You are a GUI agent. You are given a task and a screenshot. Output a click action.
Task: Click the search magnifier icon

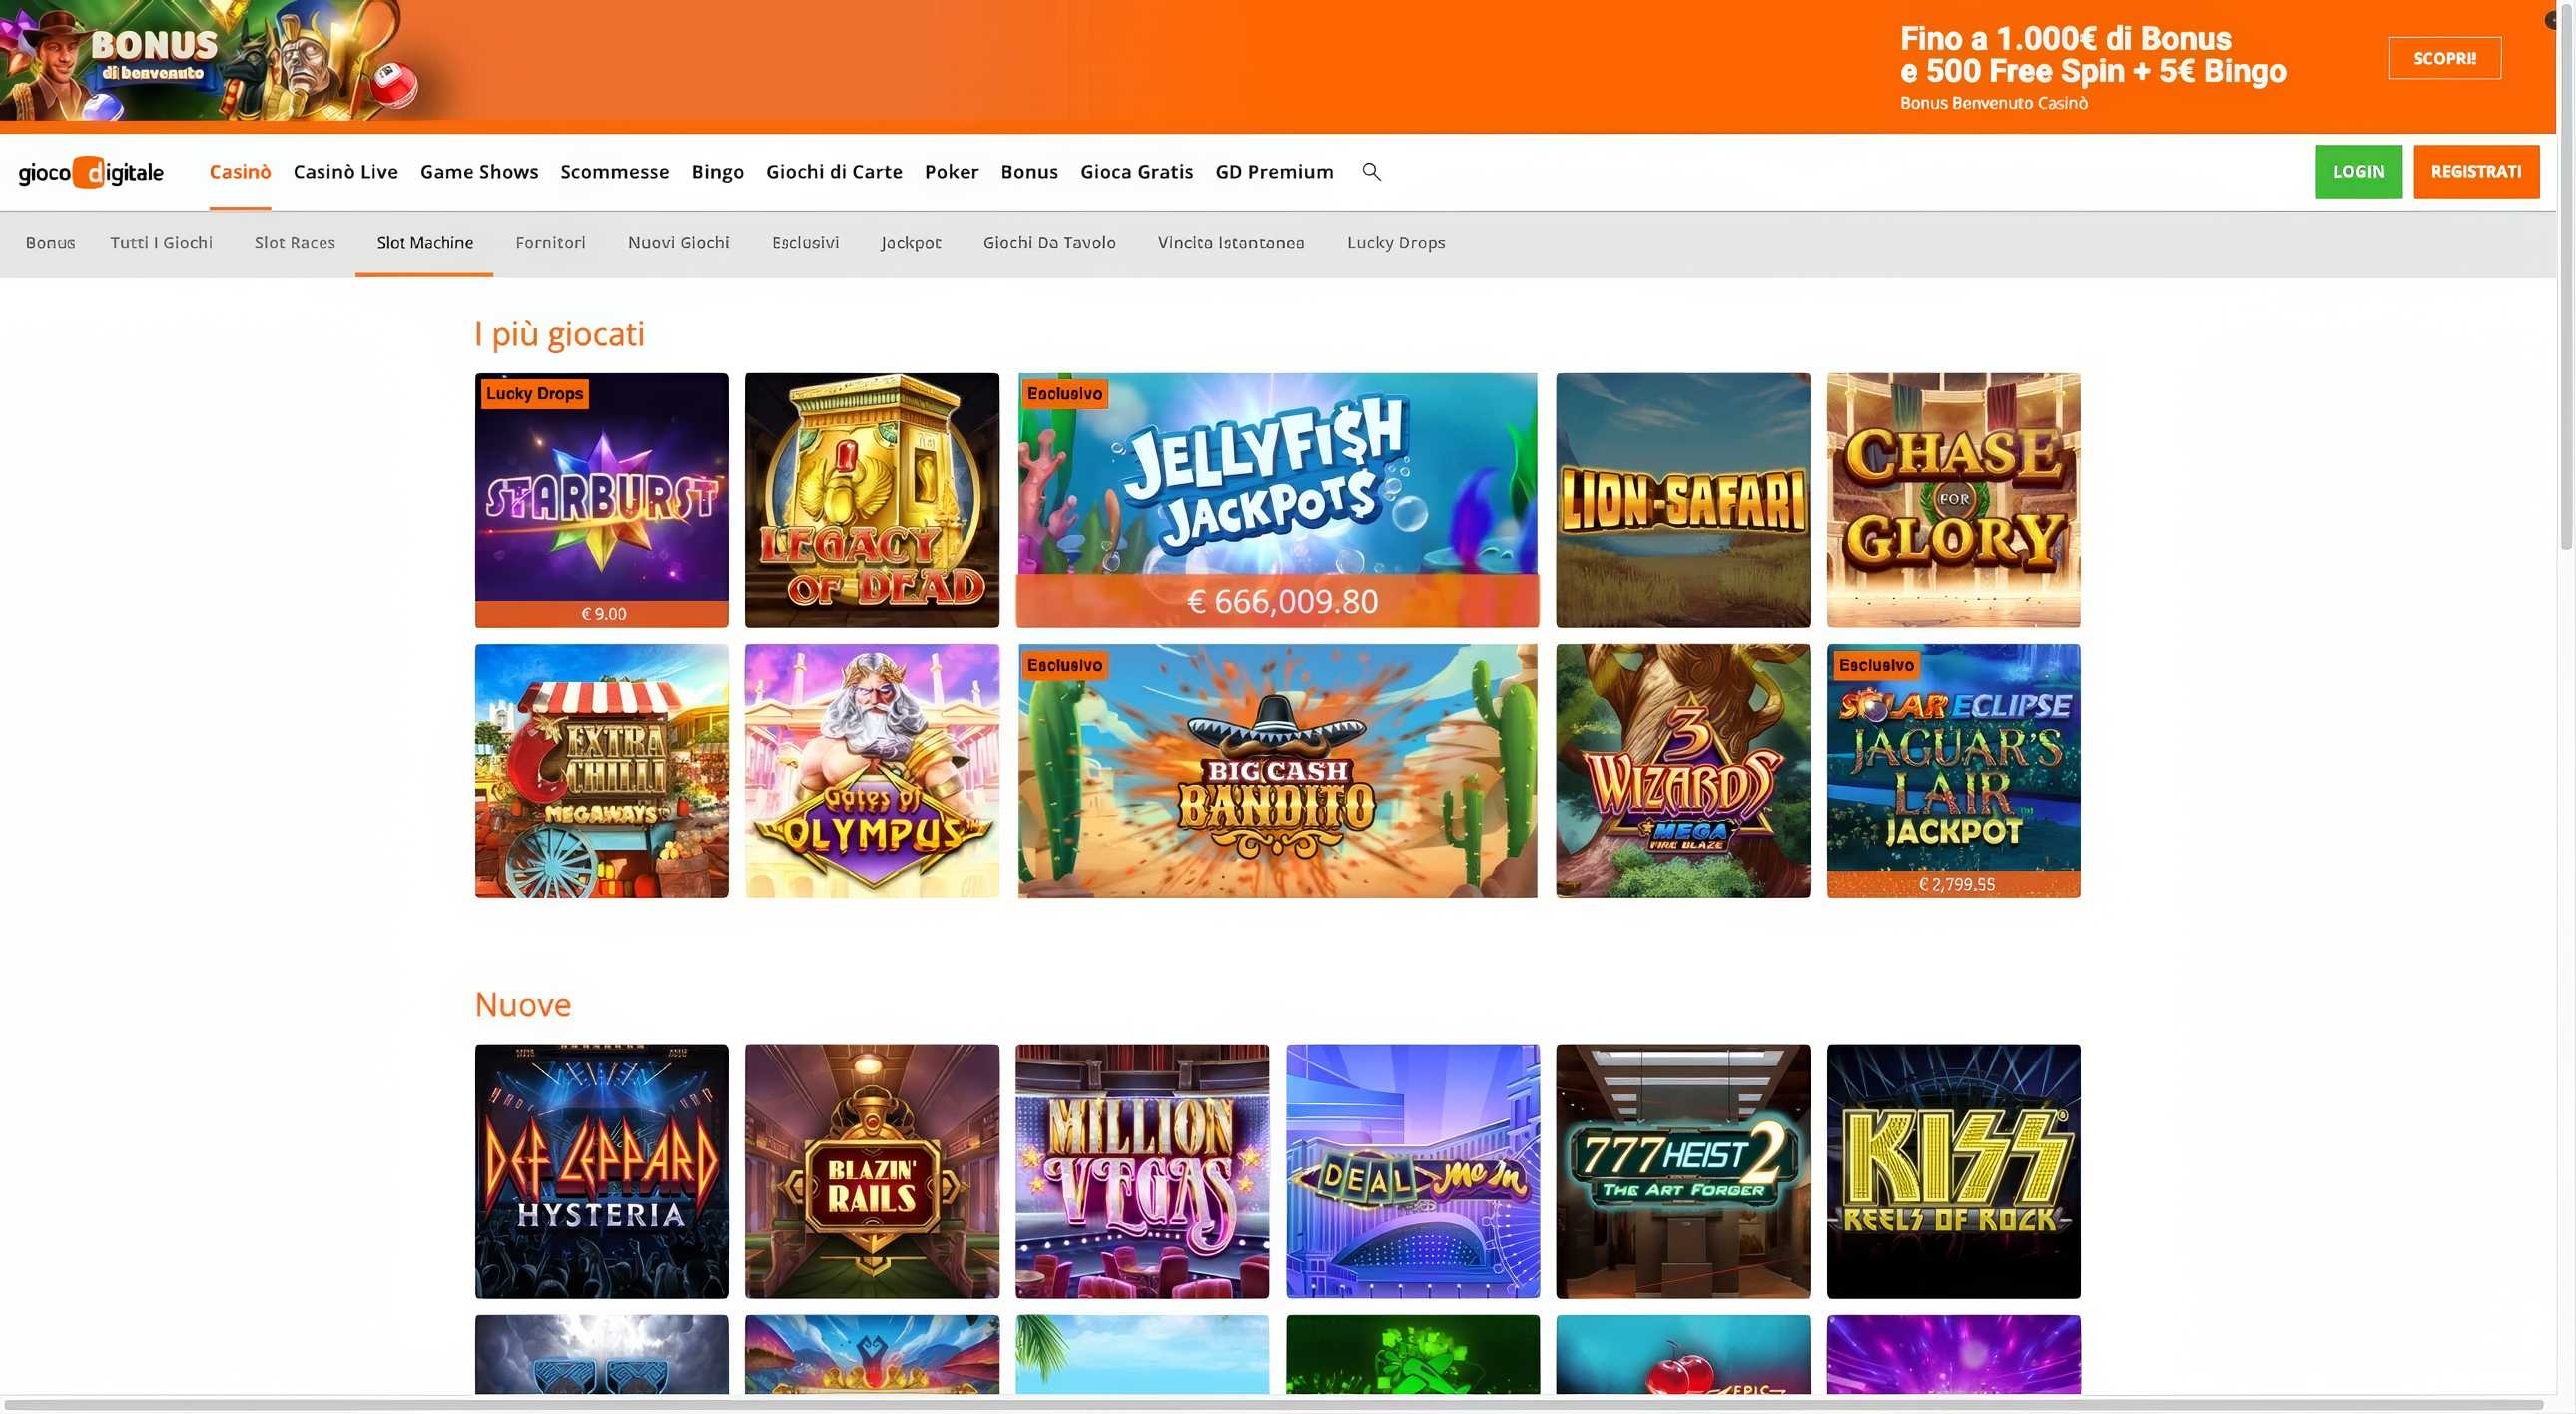tap(1371, 171)
